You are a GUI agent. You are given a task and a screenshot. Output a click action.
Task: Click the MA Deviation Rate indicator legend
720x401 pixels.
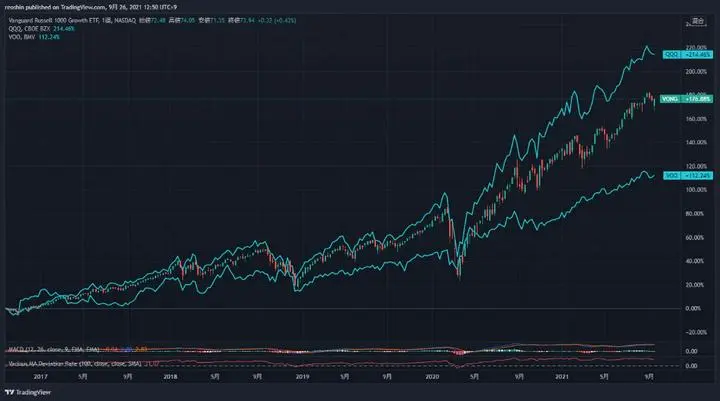[84, 364]
